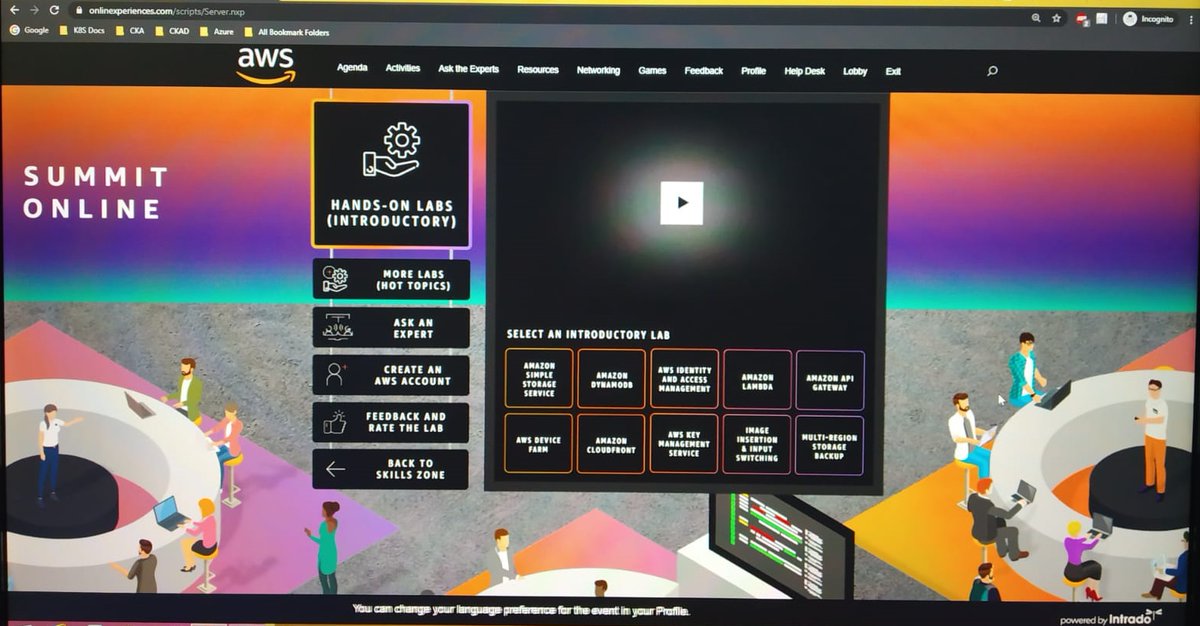The height and width of the screenshot is (626, 1200).
Task: Select the Multi-Region Storage Backup lab
Action: tap(830, 445)
